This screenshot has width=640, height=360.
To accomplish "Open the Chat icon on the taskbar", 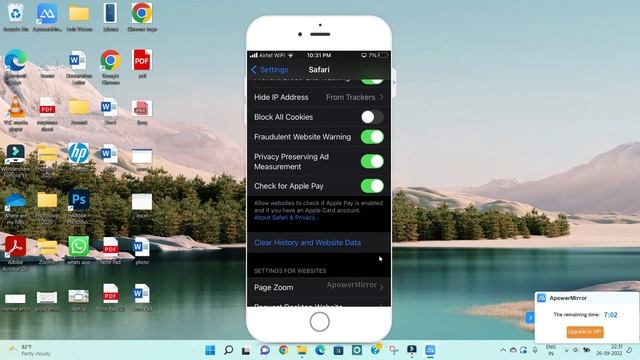I will coord(265,350).
